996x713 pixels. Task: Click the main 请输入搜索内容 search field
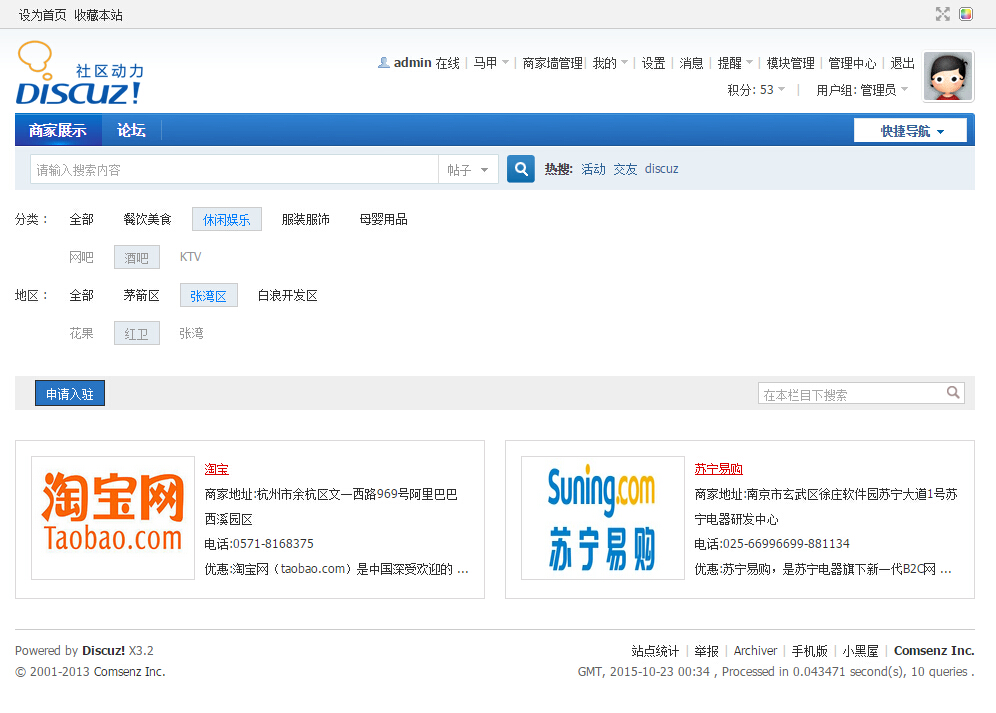pyautogui.click(x=234, y=170)
